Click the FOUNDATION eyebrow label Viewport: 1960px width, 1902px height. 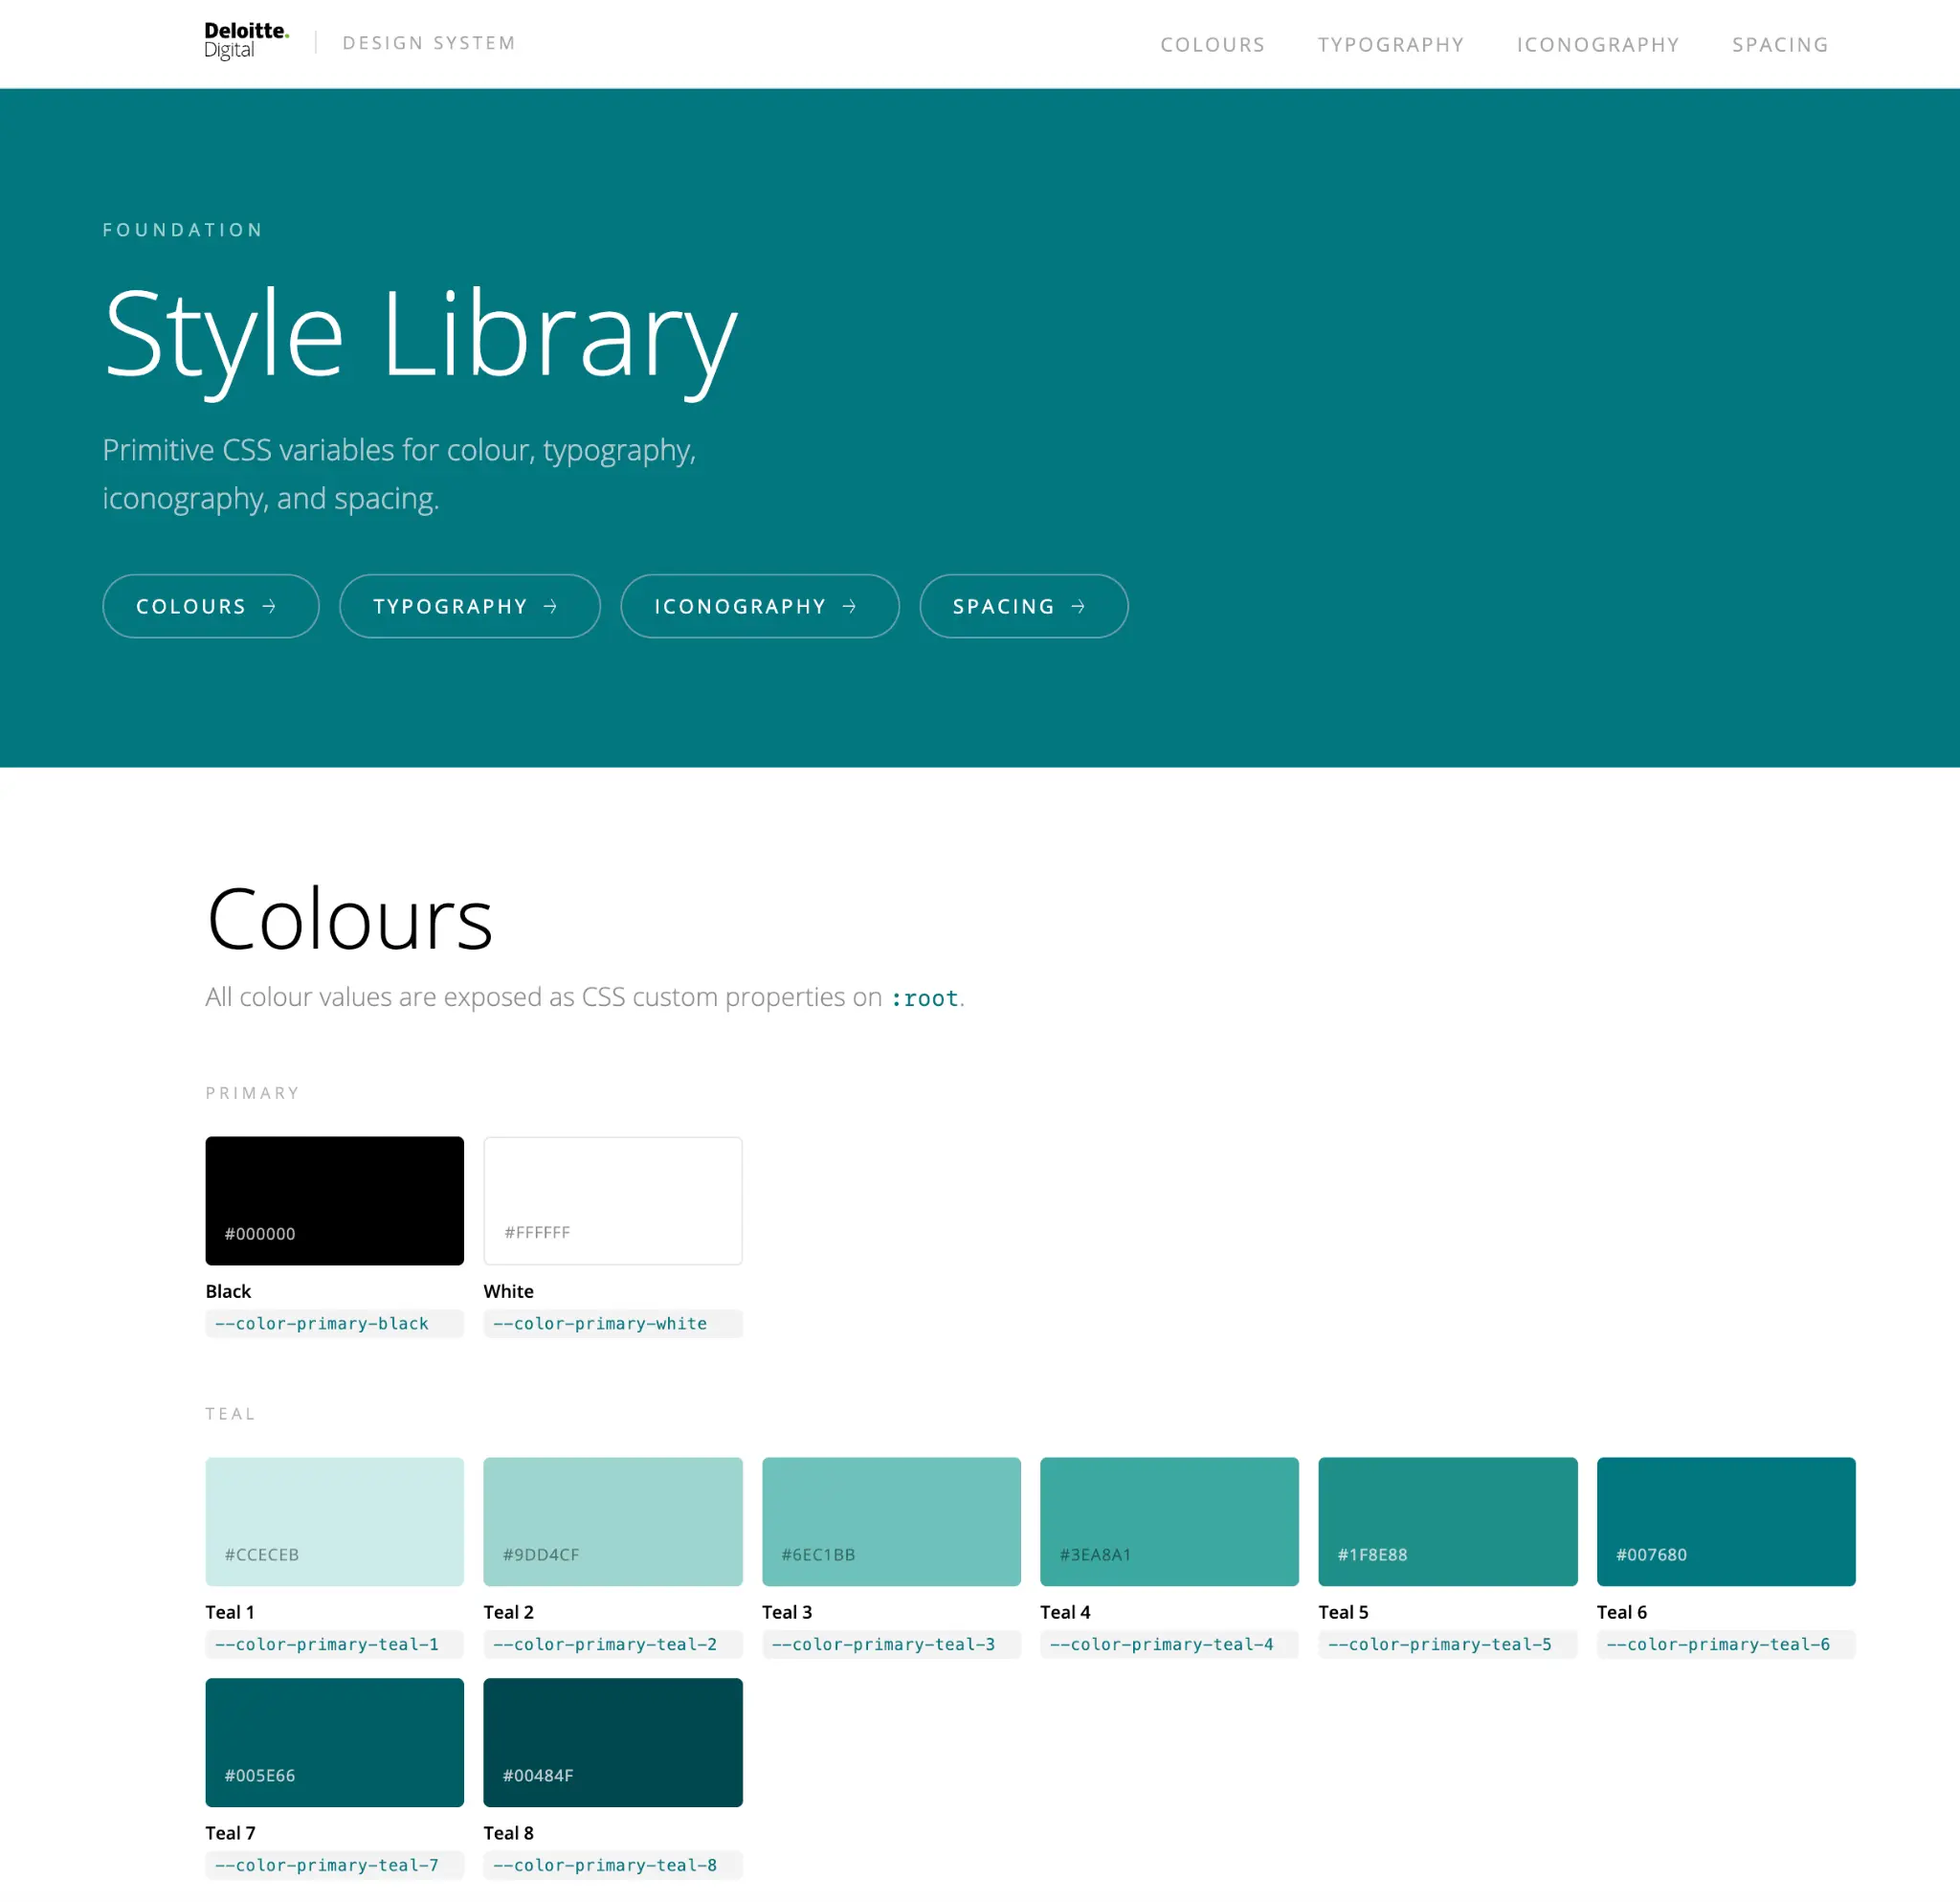click(x=183, y=230)
